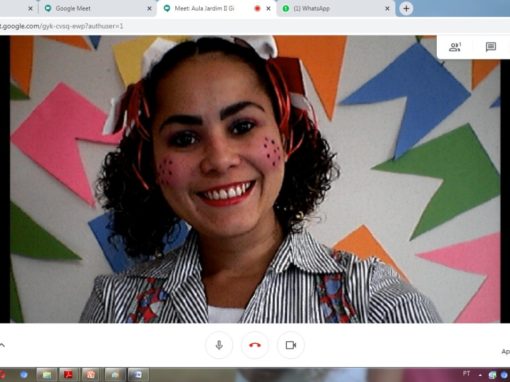Hang up with the red end-call button
The width and height of the screenshot is (510, 382).
point(255,345)
